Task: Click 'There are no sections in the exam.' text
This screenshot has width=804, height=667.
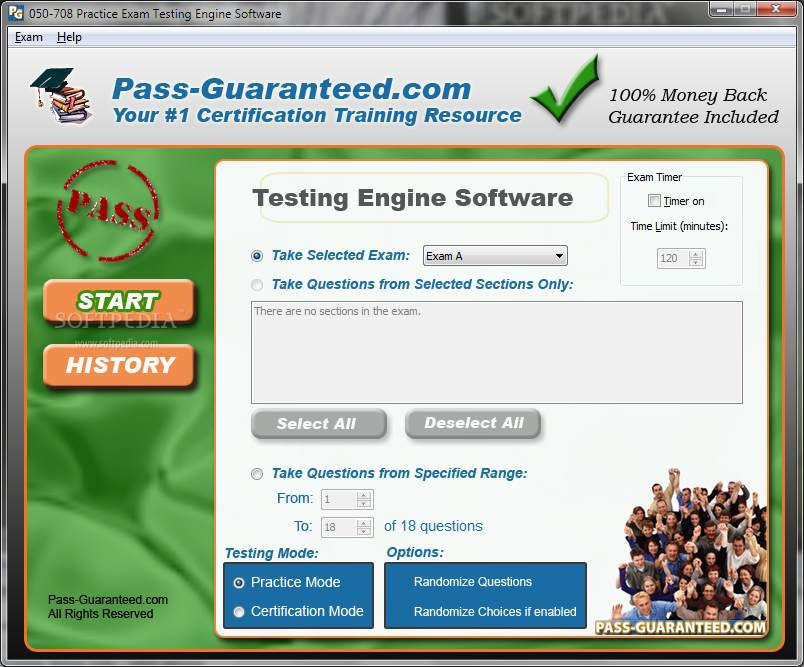Action: point(337,311)
